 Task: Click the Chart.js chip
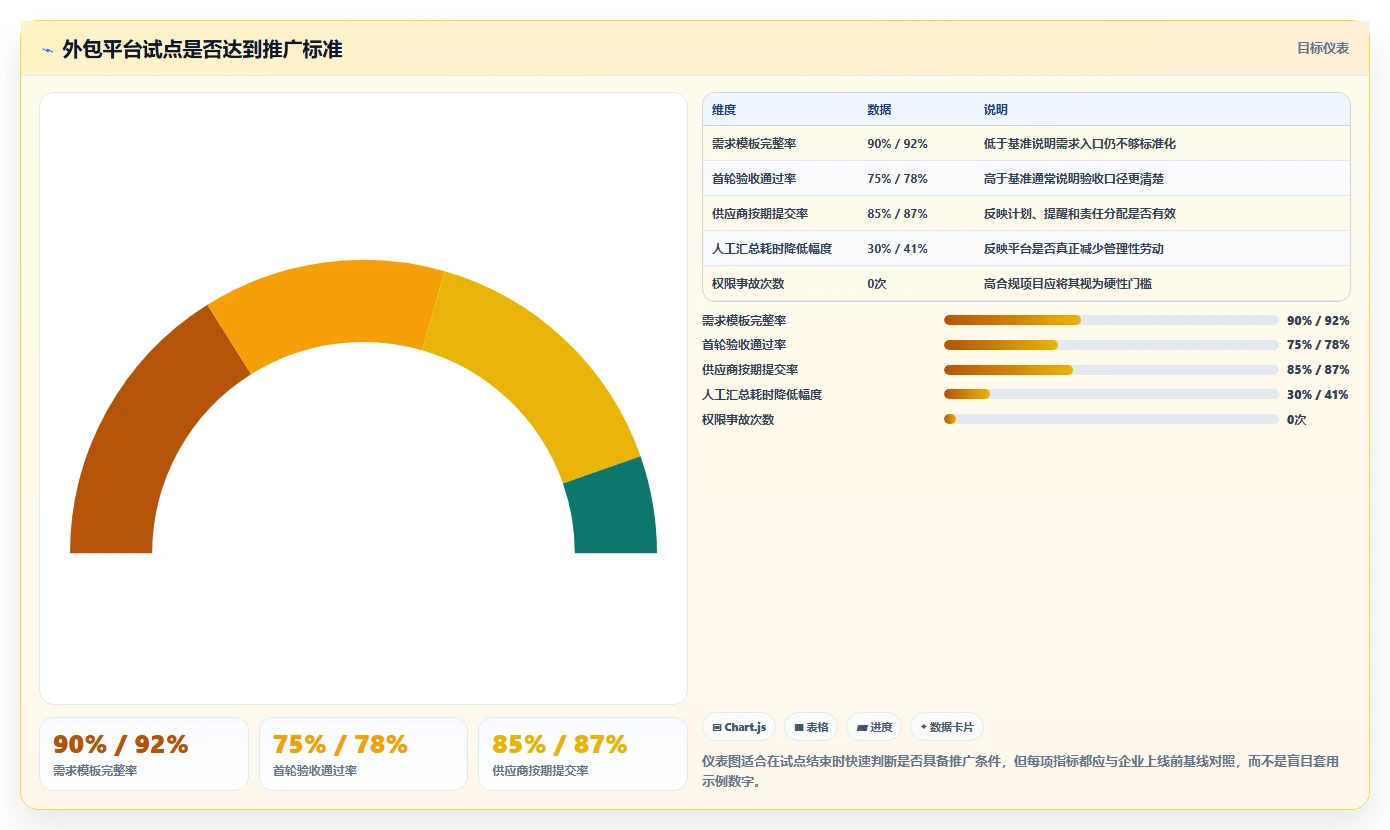point(740,727)
